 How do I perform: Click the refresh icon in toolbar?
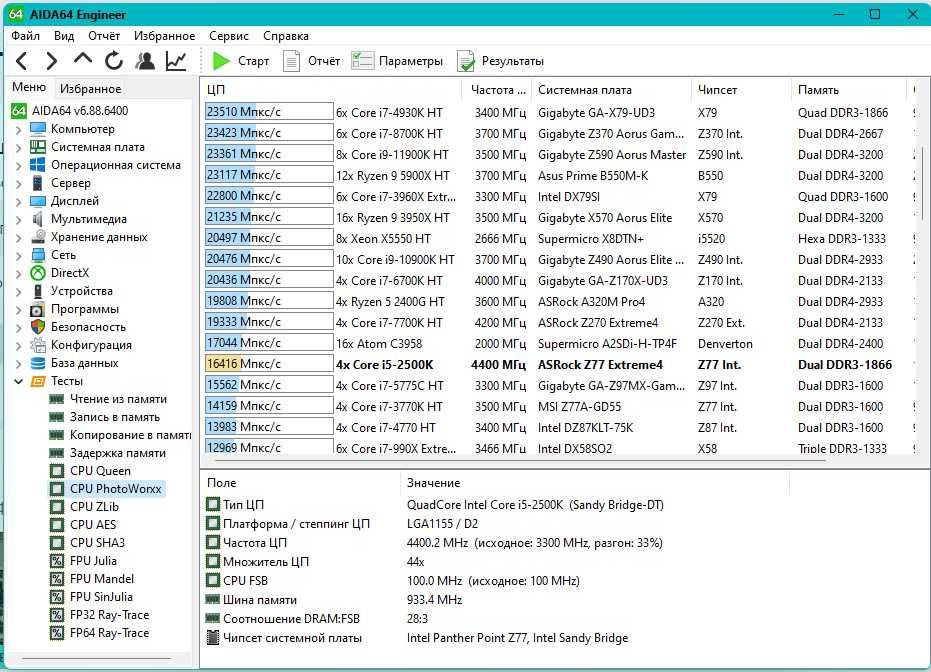(x=113, y=61)
